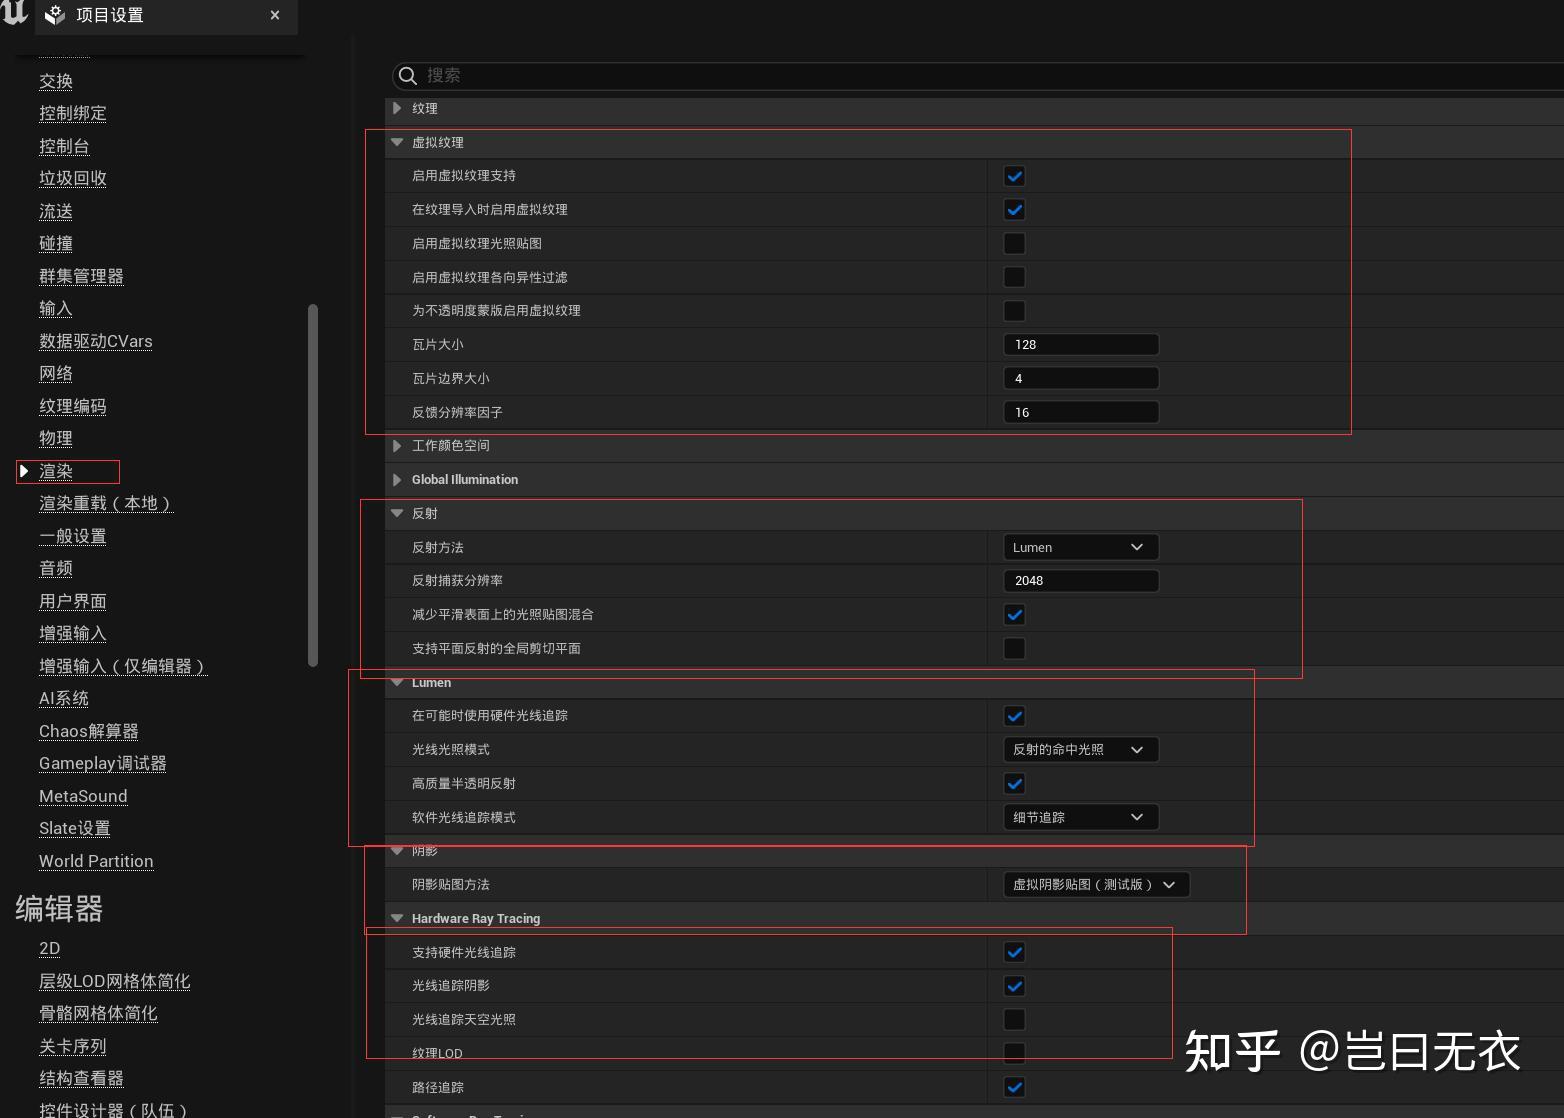Collapse the 虚拟纹理 section
Screen dimensions: 1564x1118
[397, 142]
